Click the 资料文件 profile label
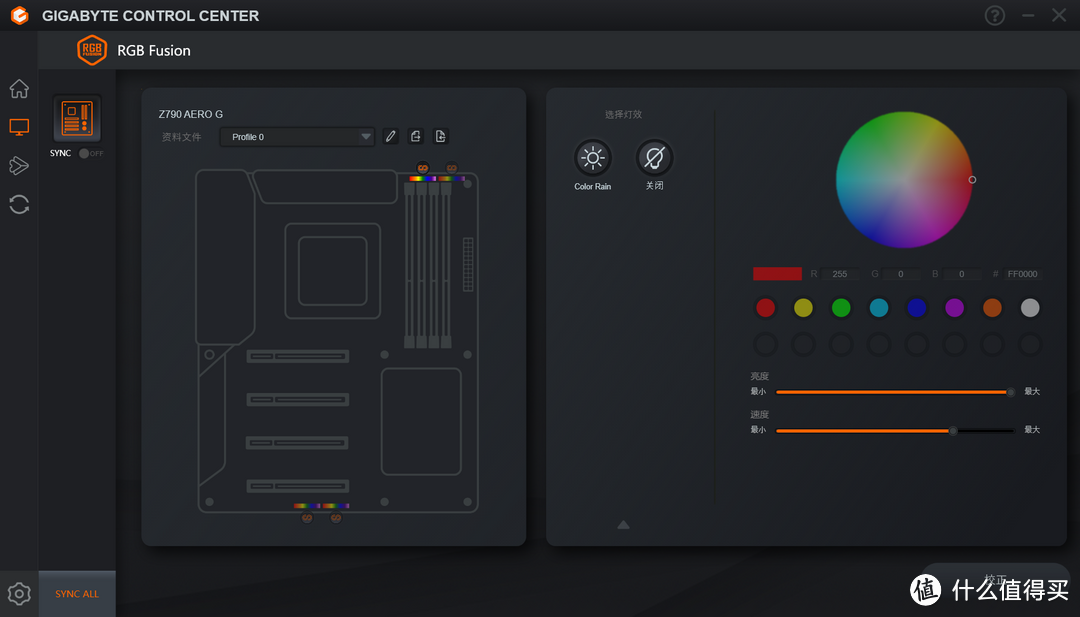 181,137
